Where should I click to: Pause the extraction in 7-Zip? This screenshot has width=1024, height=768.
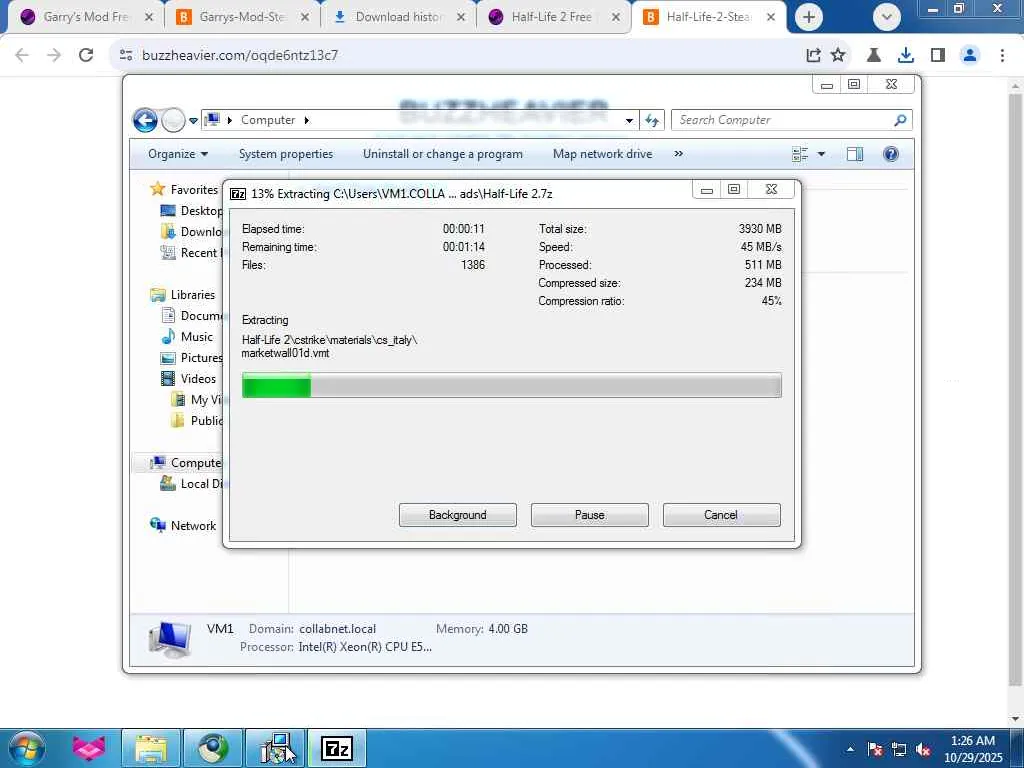(589, 515)
